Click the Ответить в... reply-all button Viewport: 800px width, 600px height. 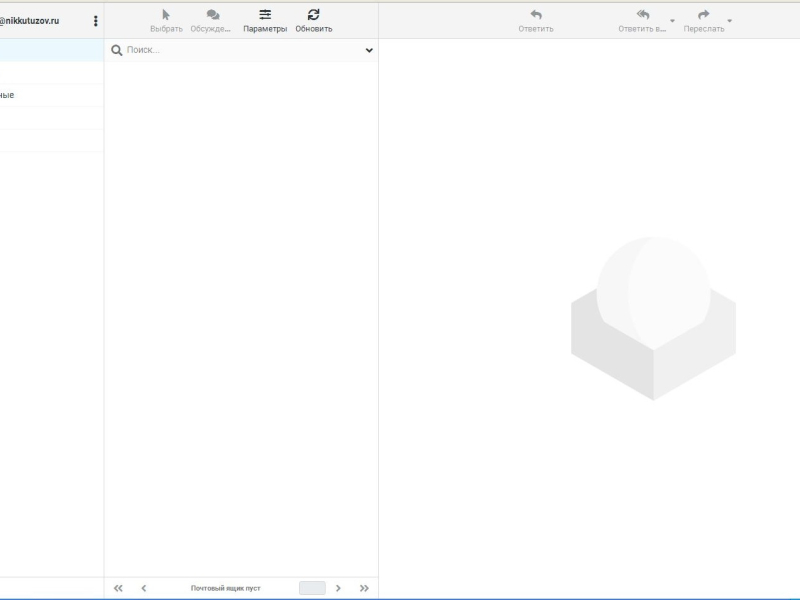642,21
